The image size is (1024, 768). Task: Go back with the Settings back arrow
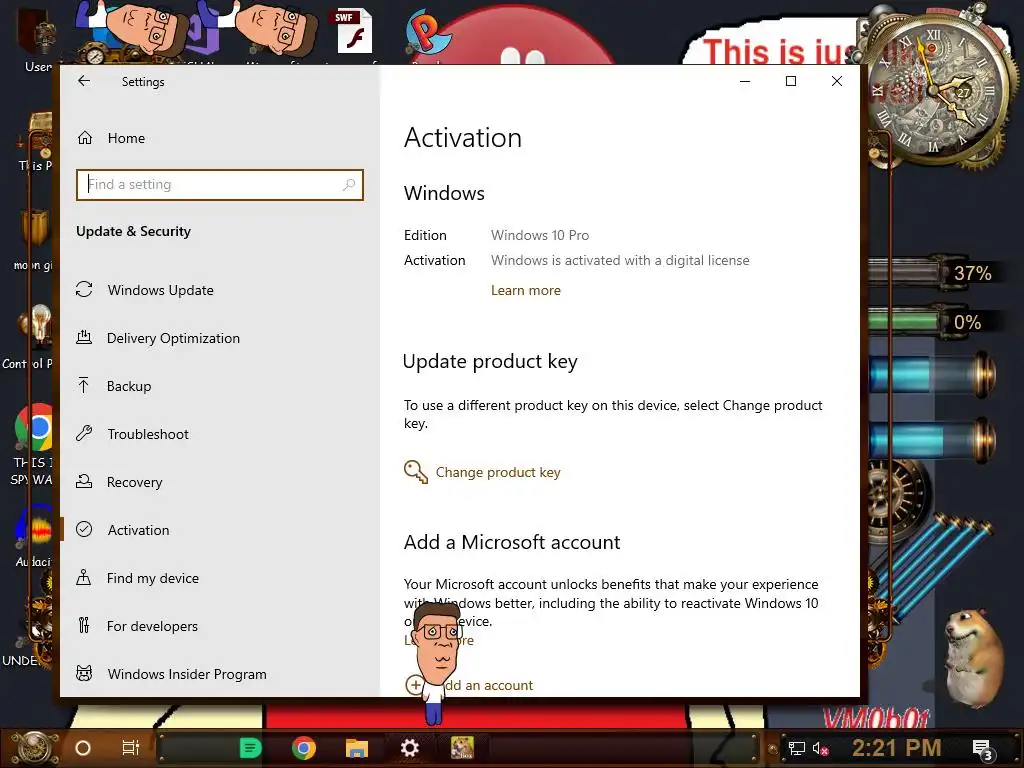point(84,81)
